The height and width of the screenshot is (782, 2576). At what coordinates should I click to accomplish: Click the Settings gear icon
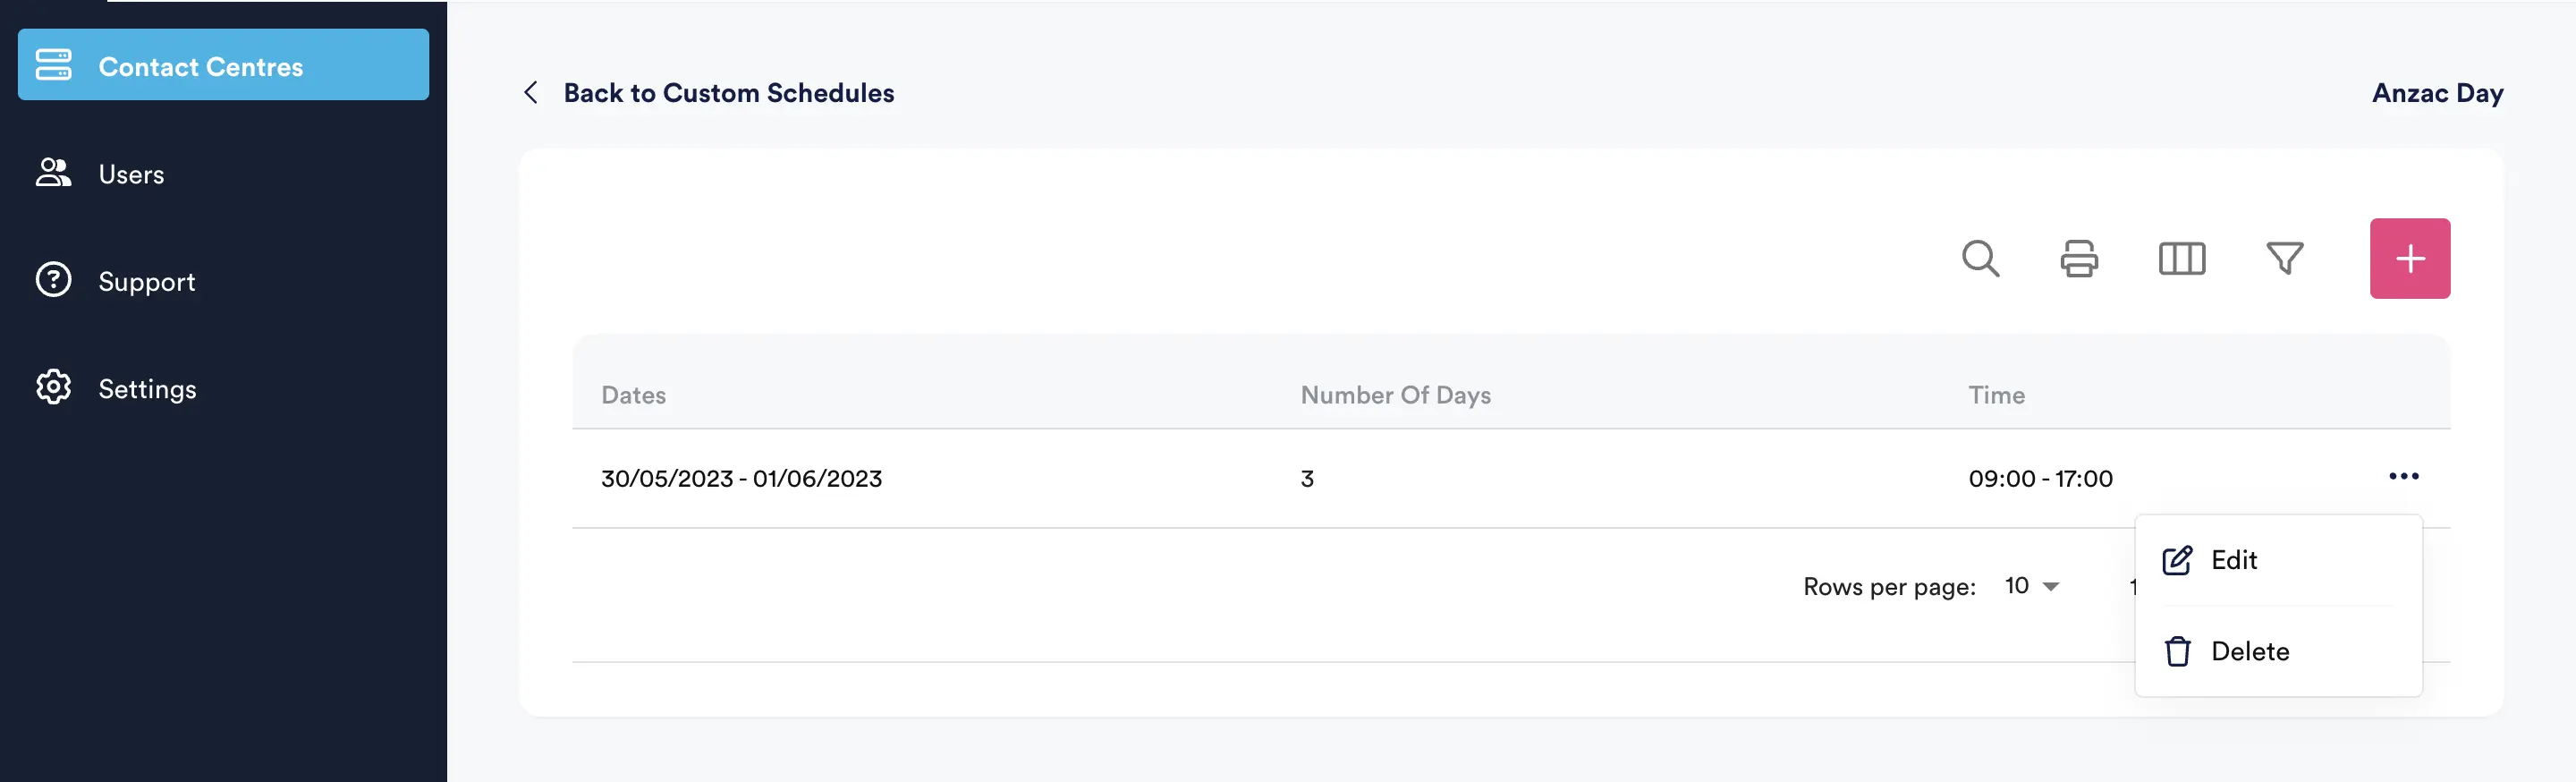tap(54, 387)
